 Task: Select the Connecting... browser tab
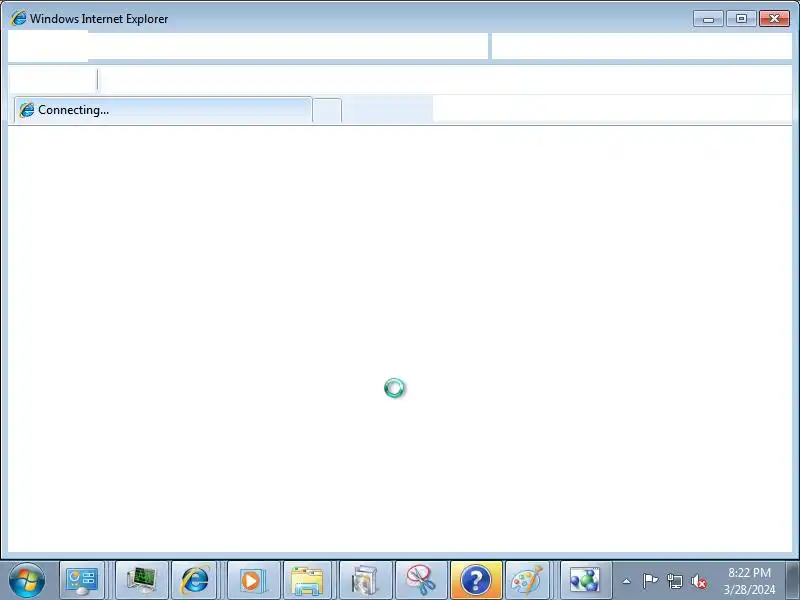pos(163,110)
